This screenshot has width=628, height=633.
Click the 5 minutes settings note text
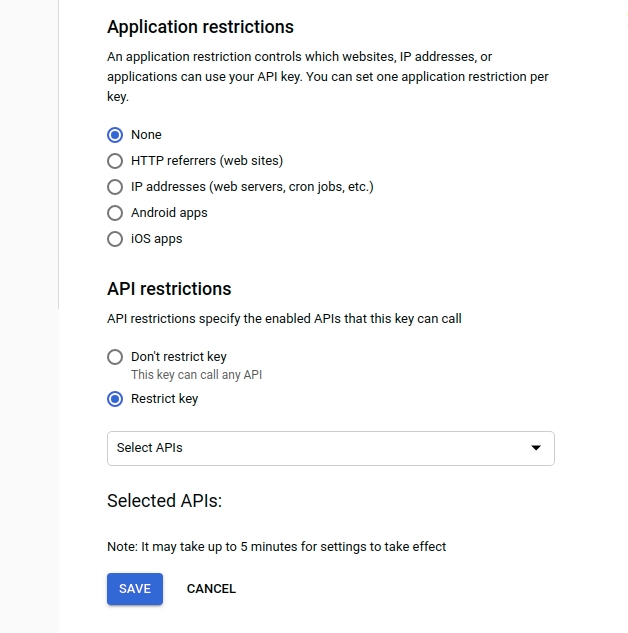(276, 547)
